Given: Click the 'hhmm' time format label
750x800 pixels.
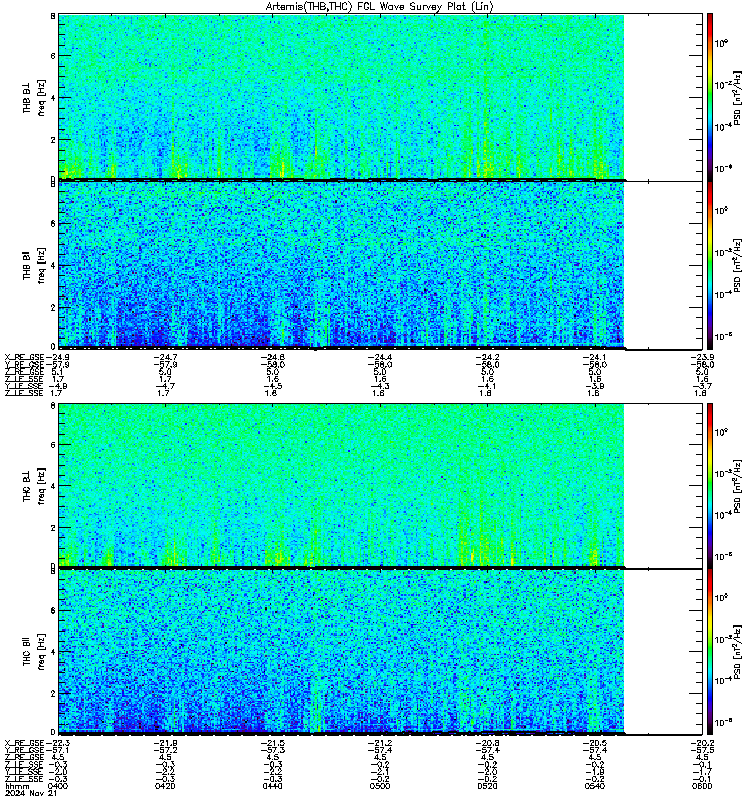Looking at the screenshot, I should click(17, 786).
